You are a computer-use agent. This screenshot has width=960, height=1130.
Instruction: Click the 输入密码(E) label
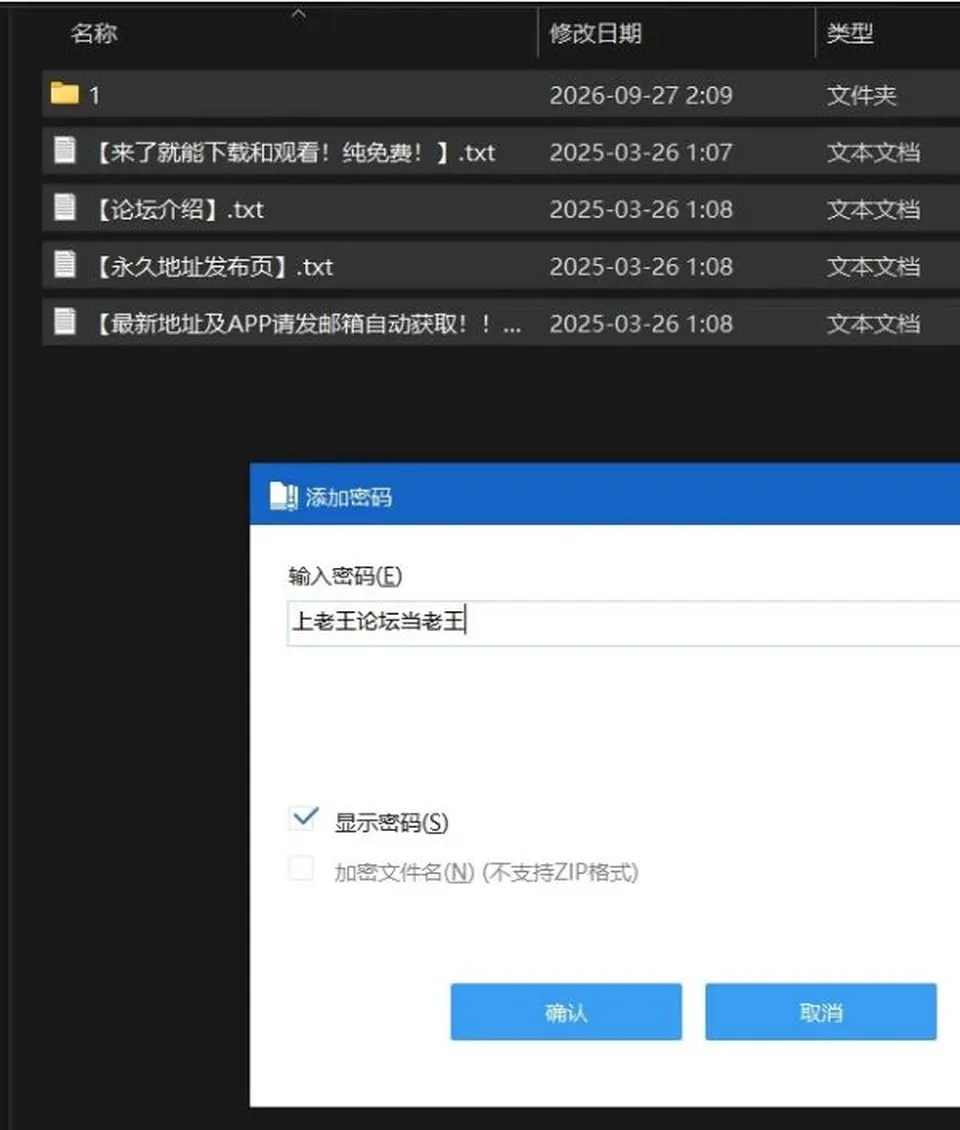[345, 576]
